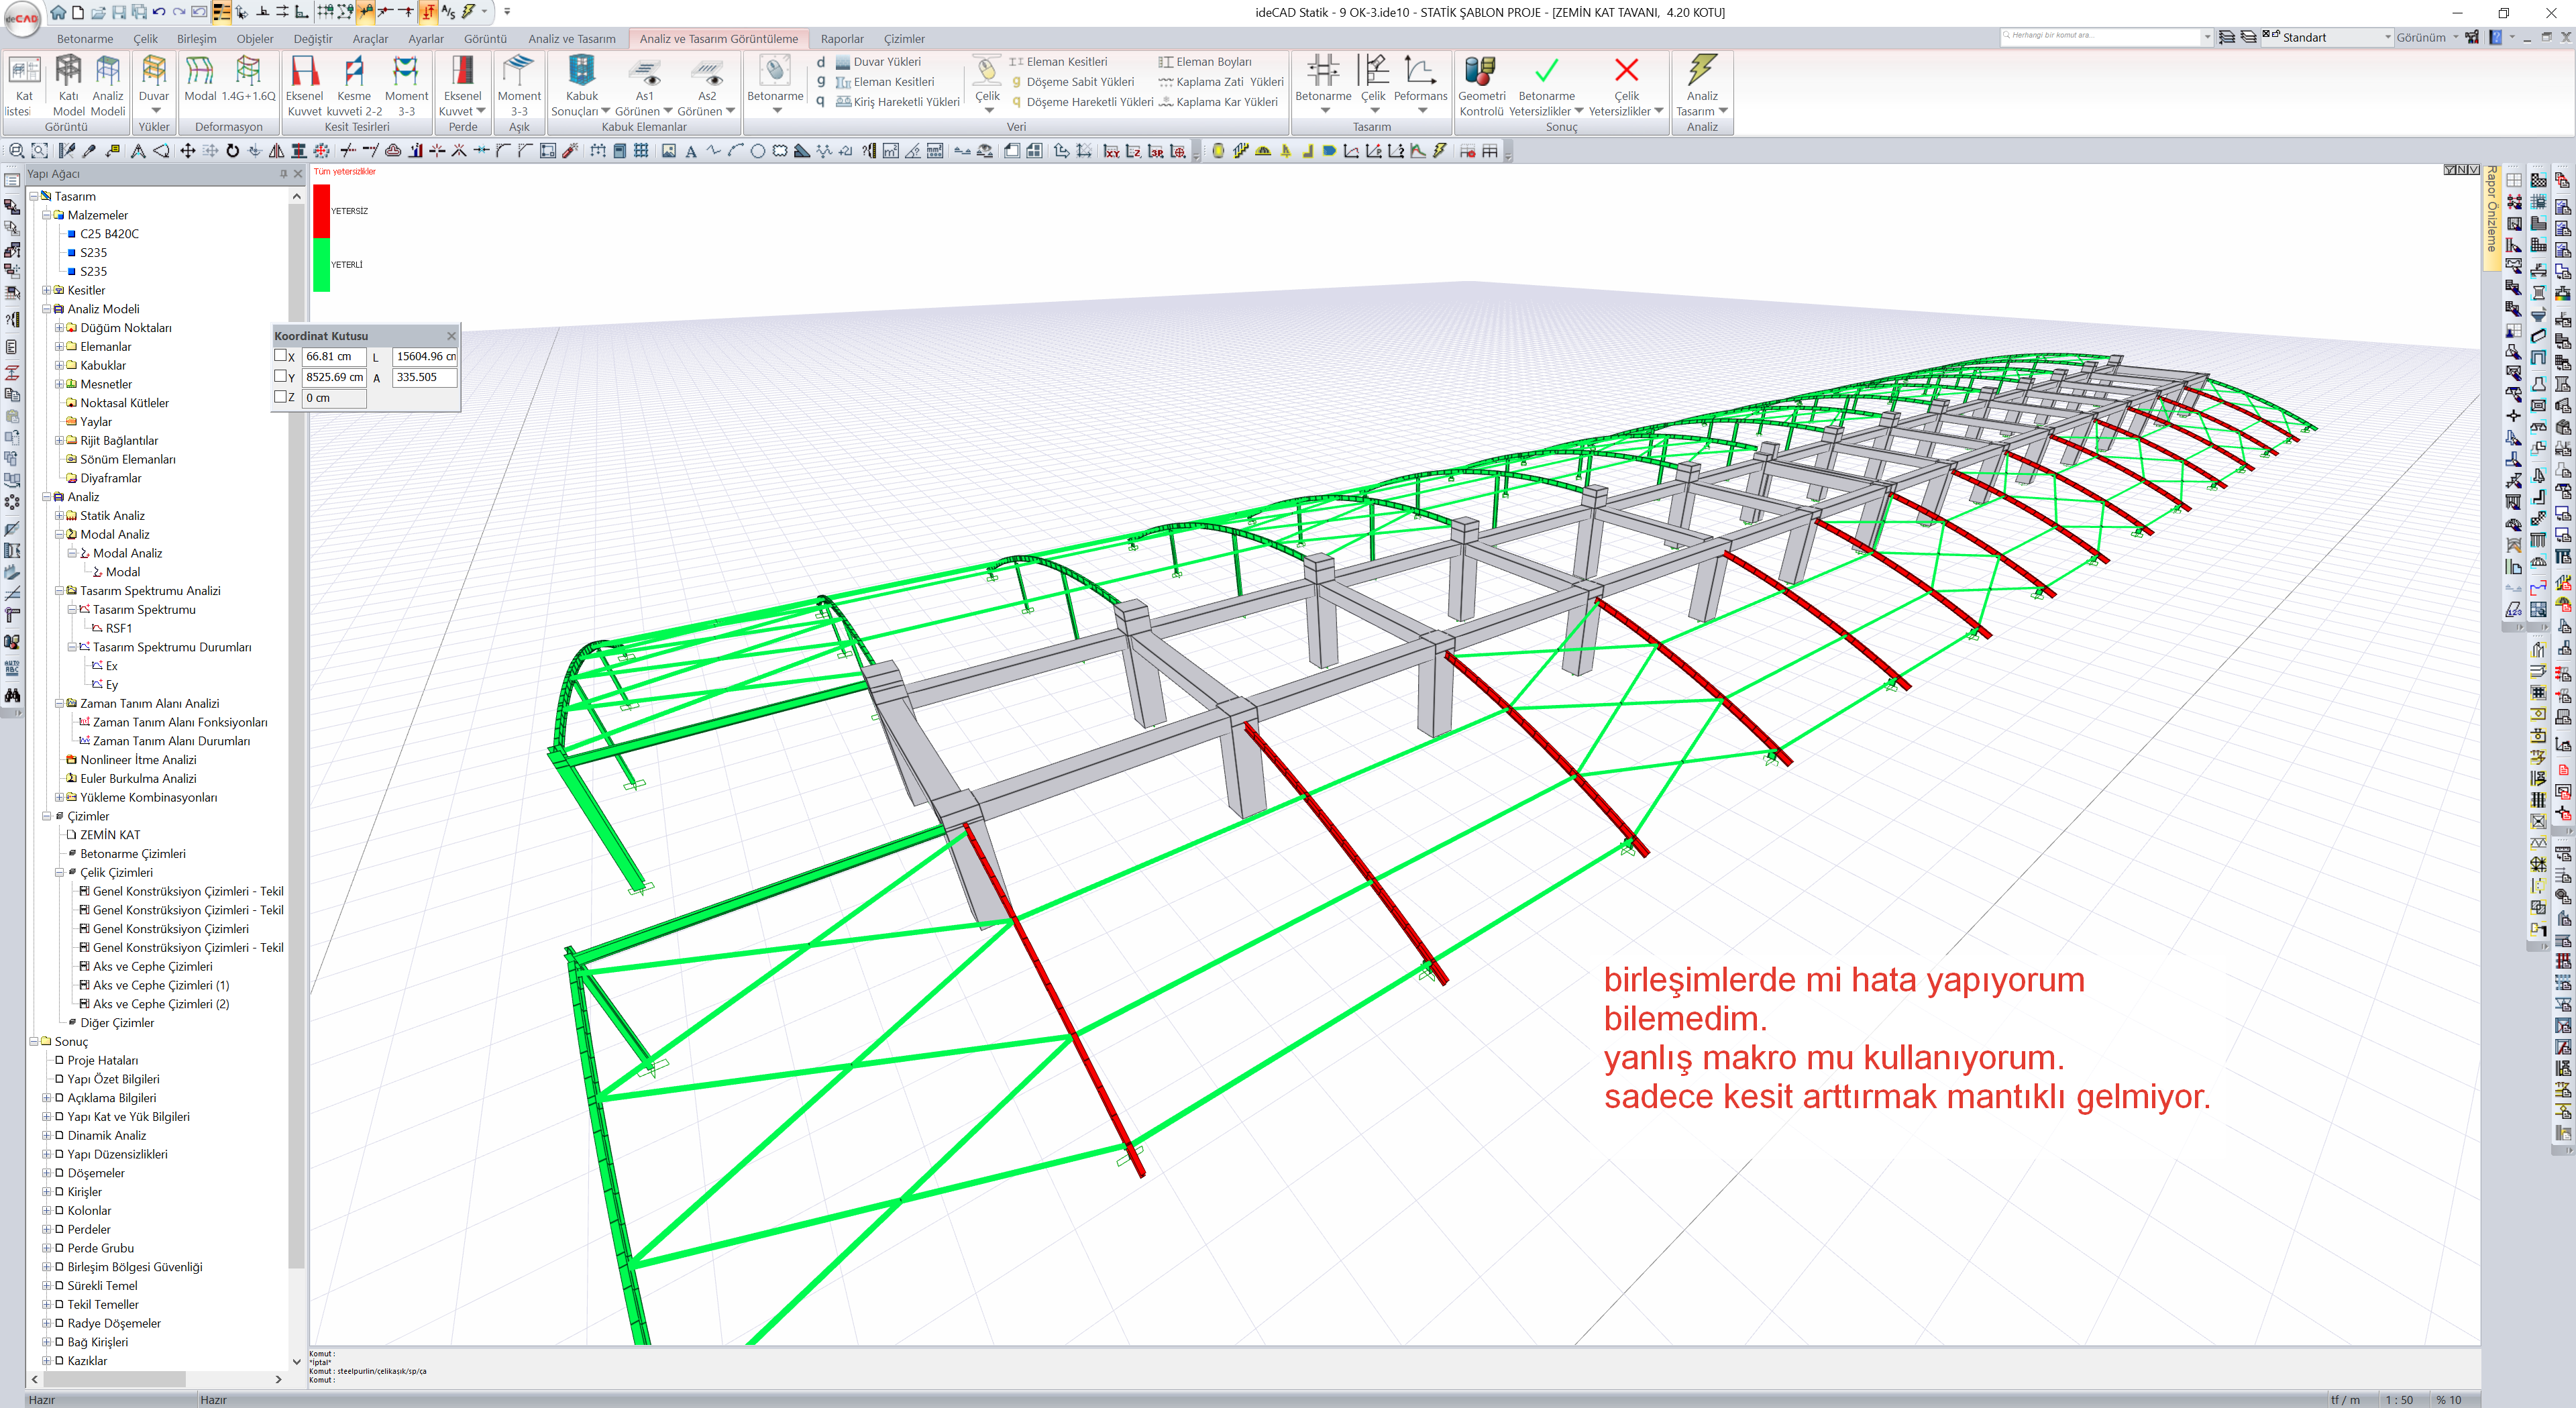
Task: Open Kabuk Sonuçları shell results
Action: tap(581, 85)
